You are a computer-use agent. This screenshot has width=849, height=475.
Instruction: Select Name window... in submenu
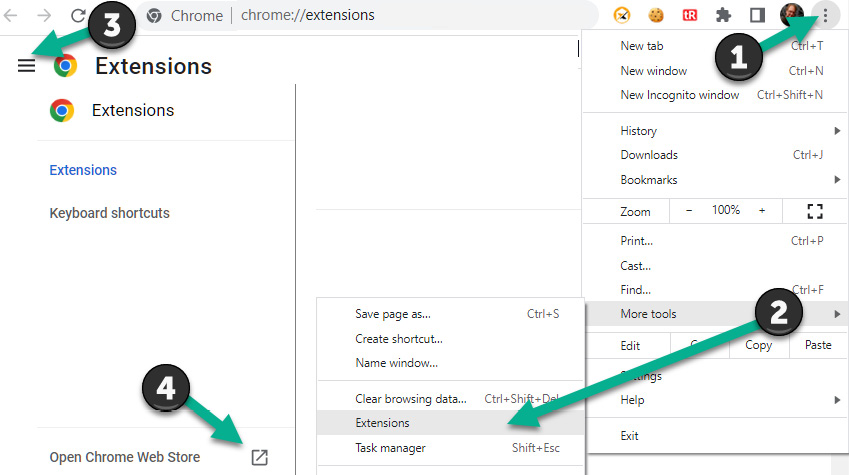coord(451,363)
